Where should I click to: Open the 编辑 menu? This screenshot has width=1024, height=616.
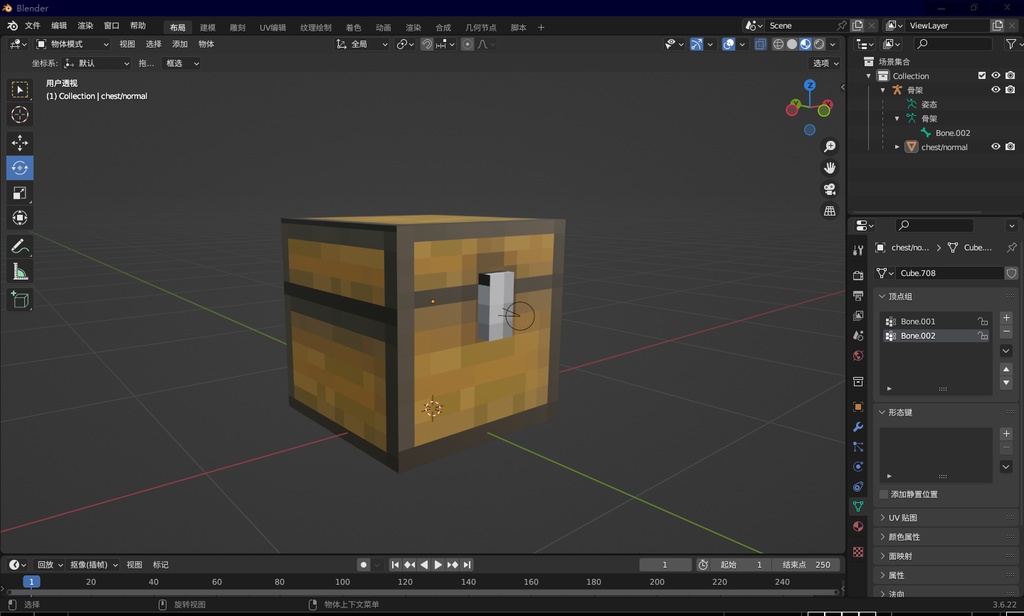pos(59,25)
